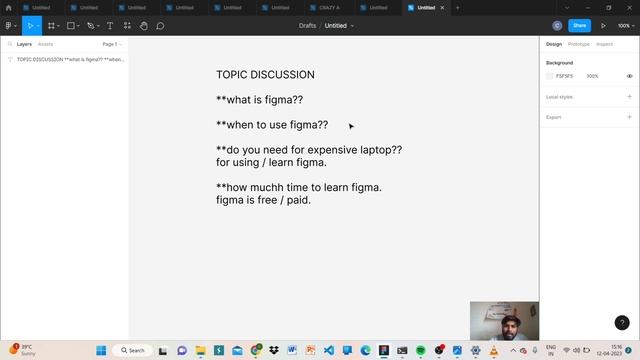The width and height of the screenshot is (640, 360).
Task: Expand Move tool options arrow
Action: [38, 26]
